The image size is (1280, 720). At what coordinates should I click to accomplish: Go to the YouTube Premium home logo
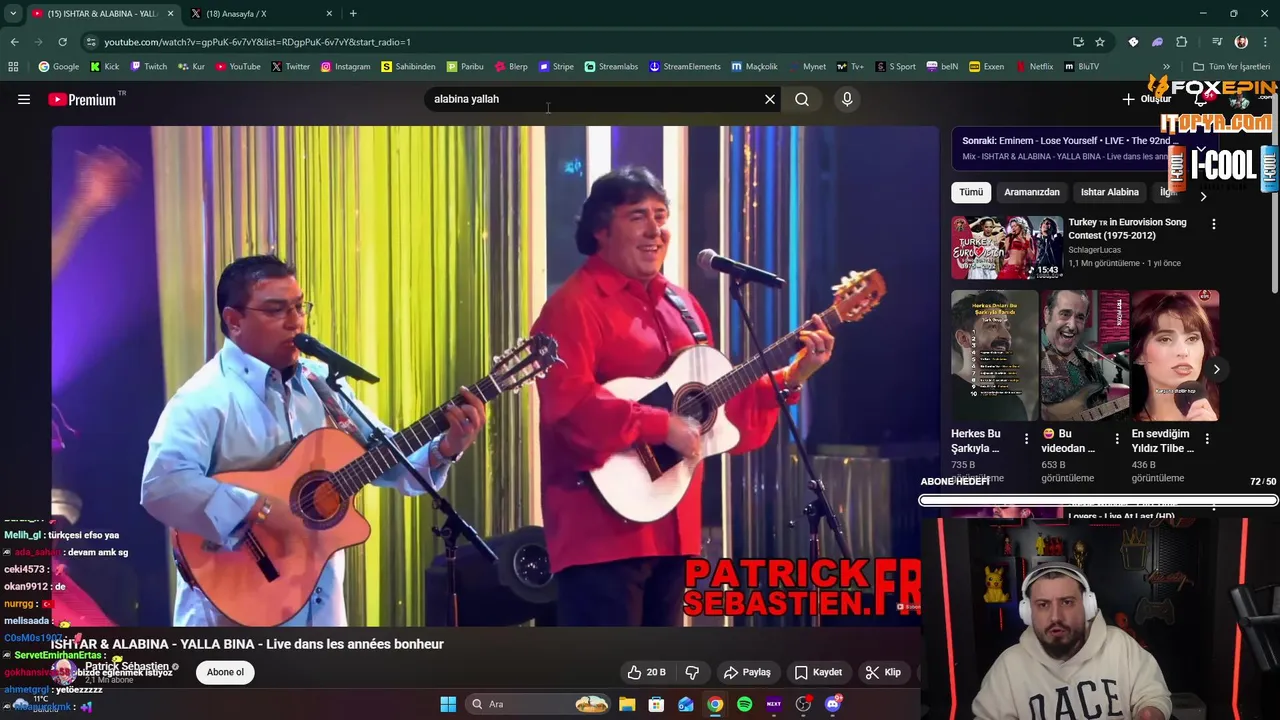(82, 99)
